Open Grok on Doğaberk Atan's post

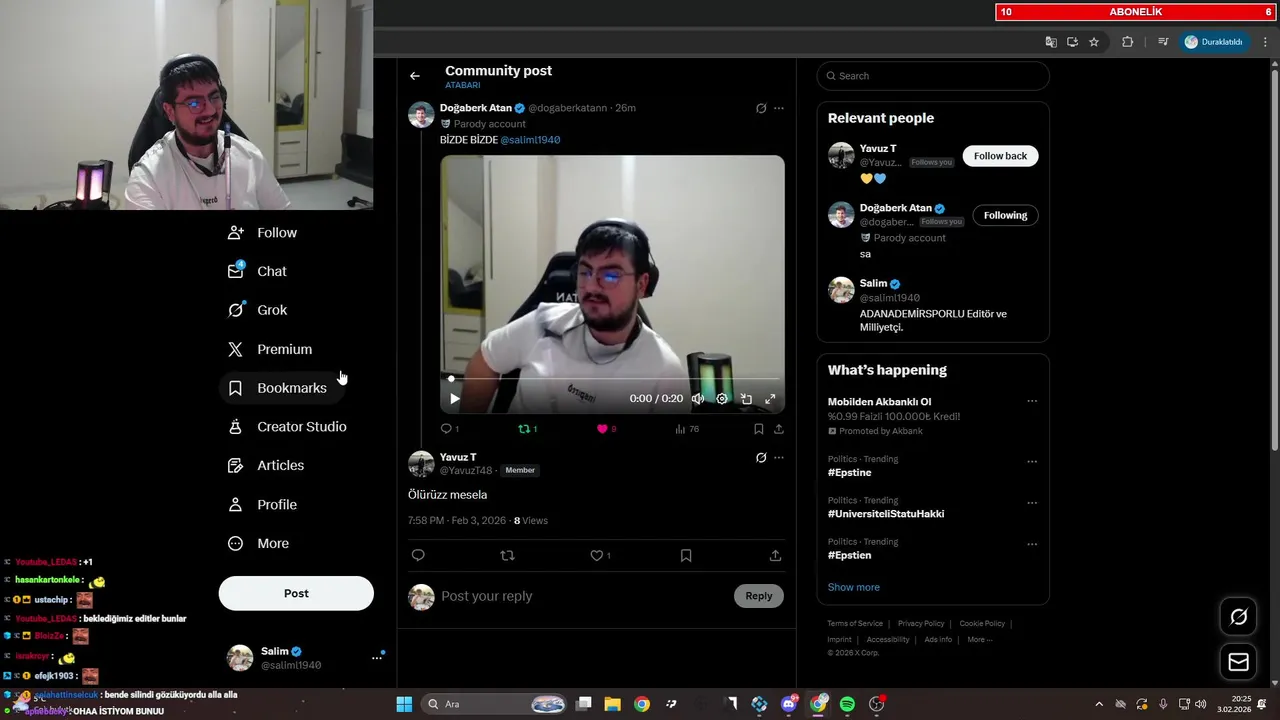point(761,108)
